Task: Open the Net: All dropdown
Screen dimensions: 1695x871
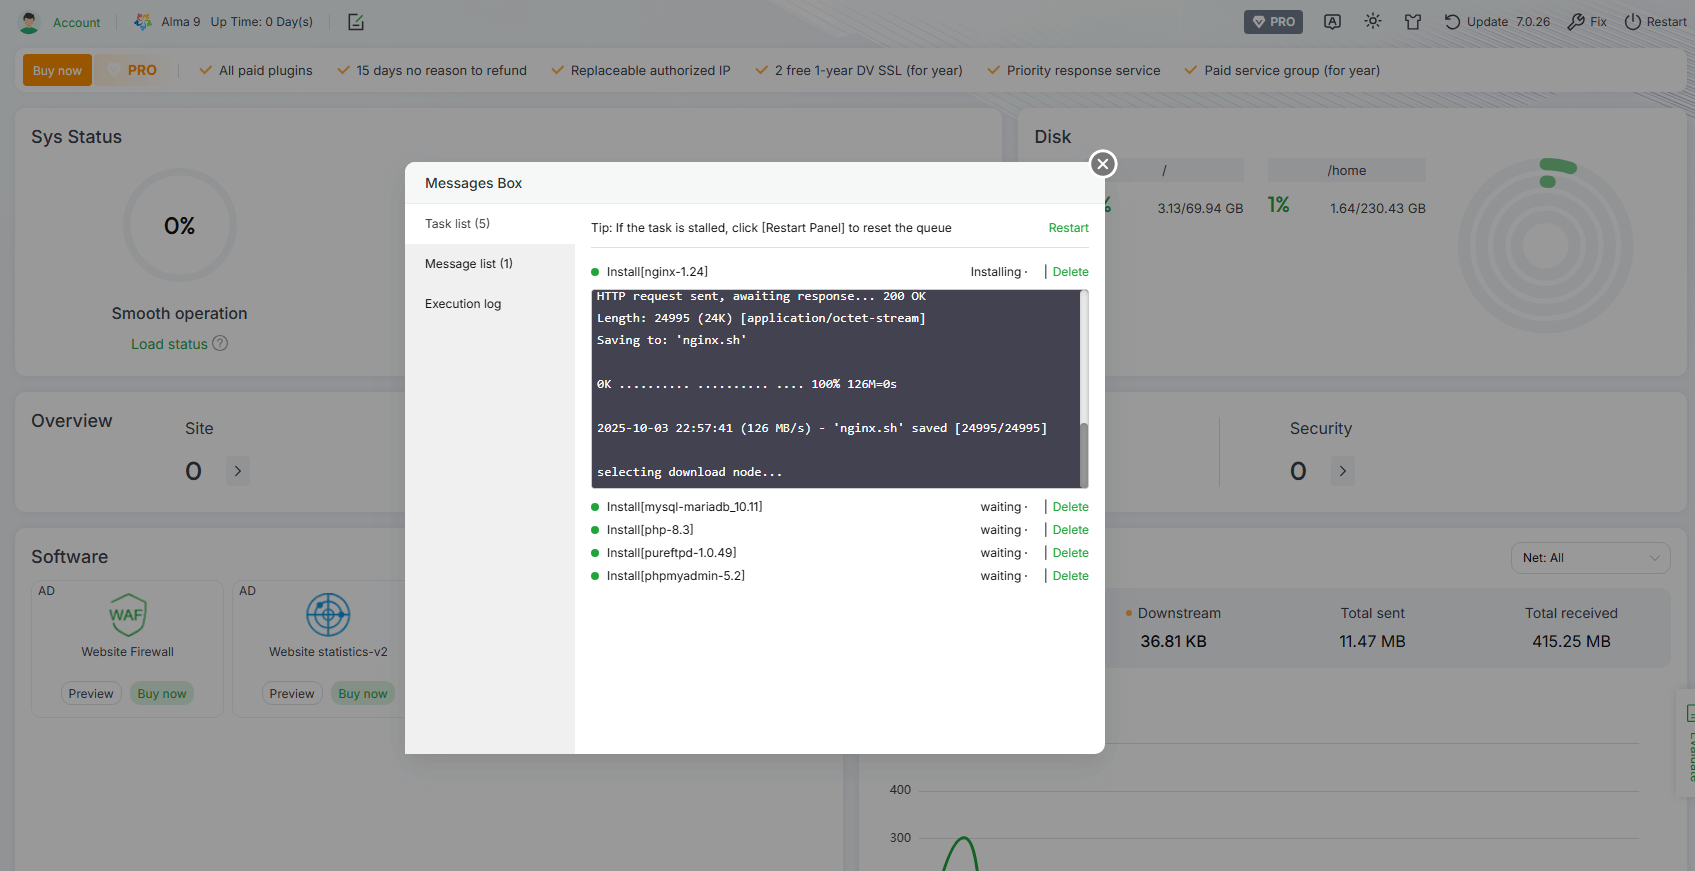Action: click(x=1590, y=558)
